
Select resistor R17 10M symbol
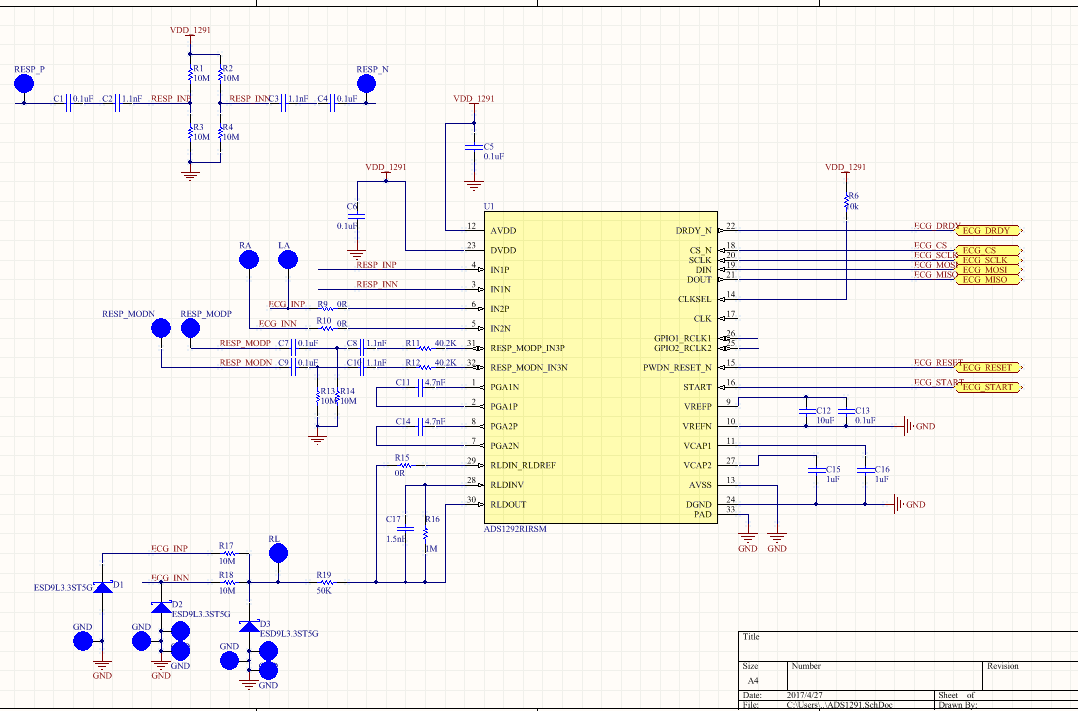click(229, 554)
